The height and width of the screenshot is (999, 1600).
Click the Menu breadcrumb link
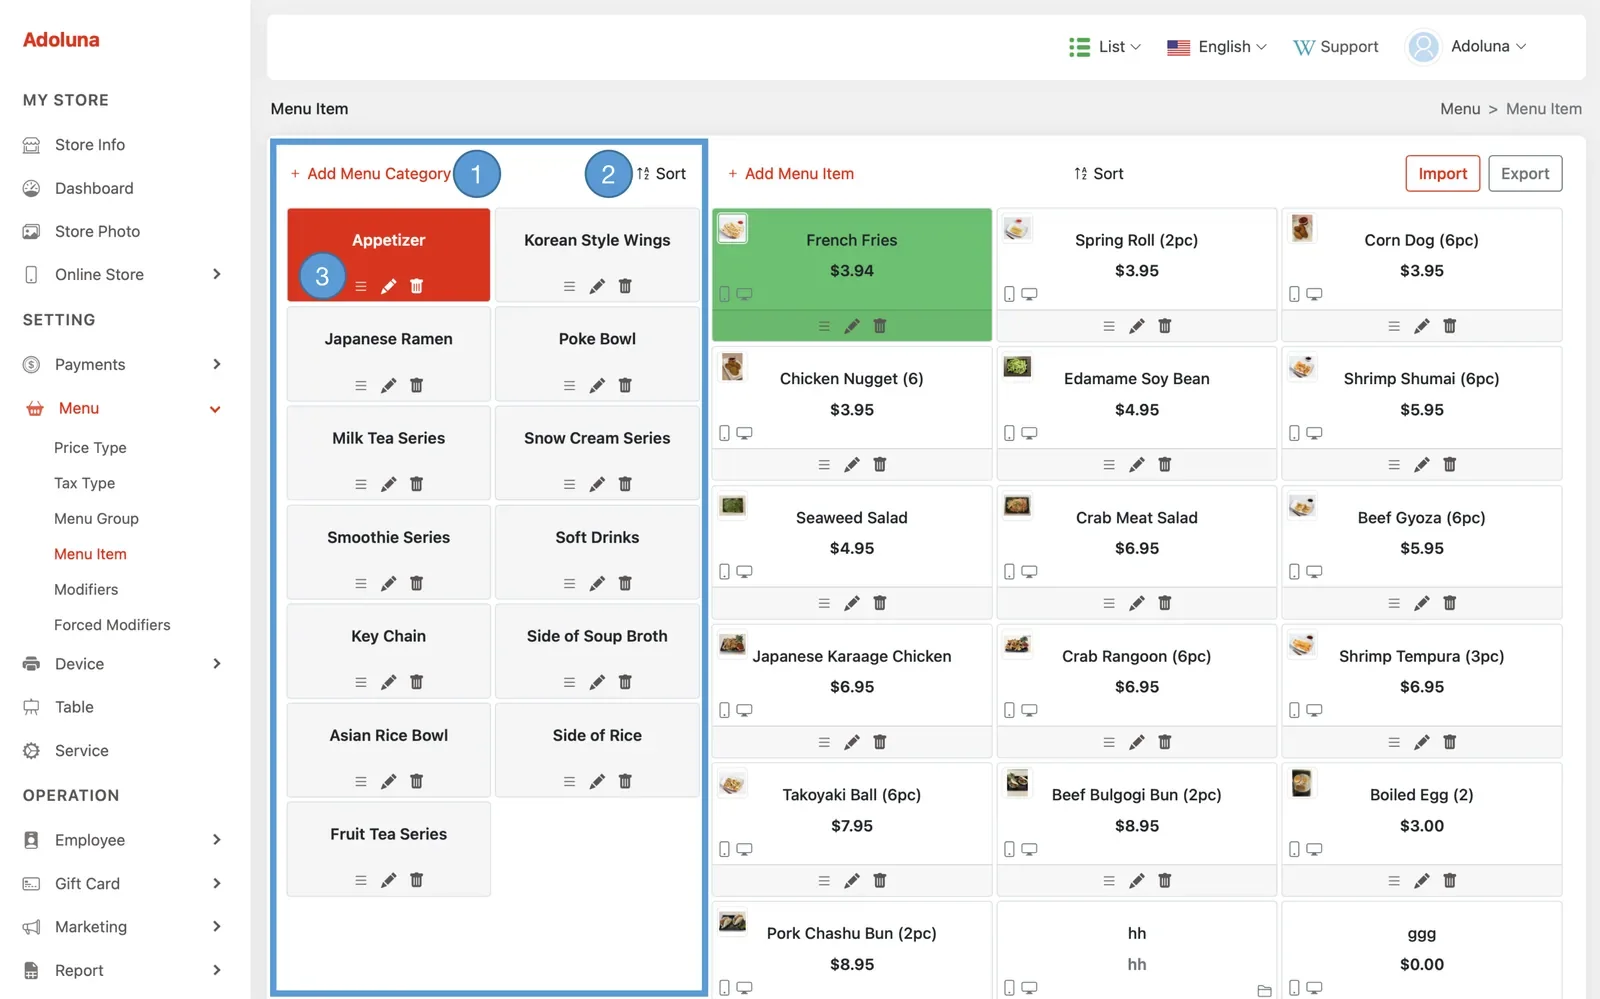[x=1460, y=109]
